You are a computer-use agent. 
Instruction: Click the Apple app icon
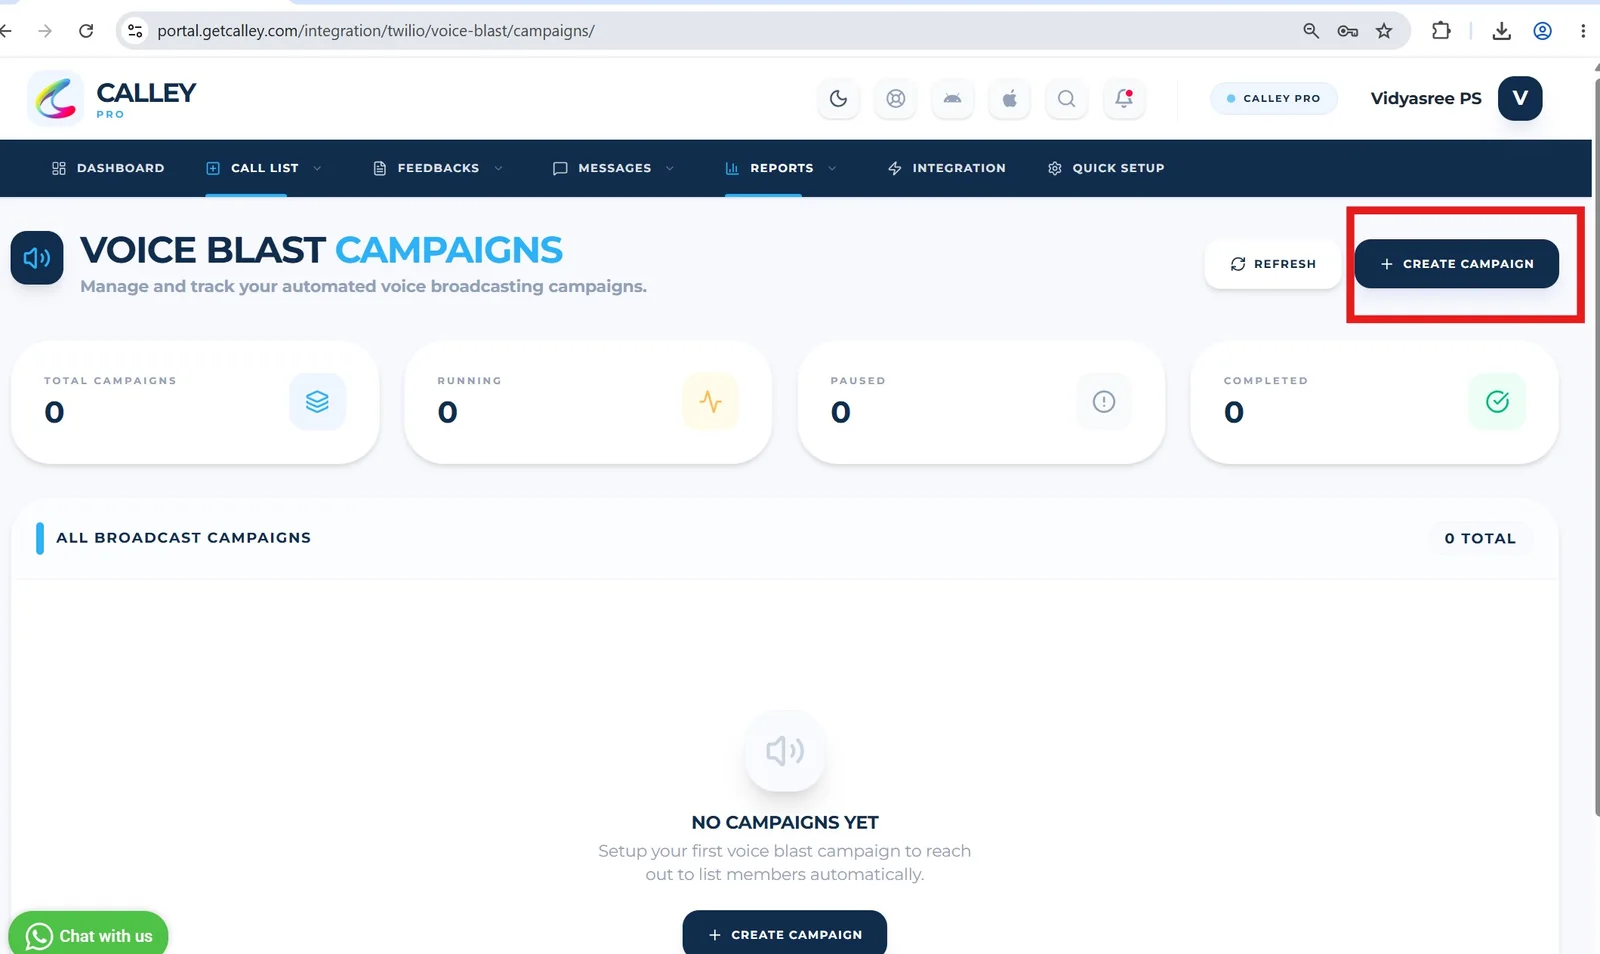pyautogui.click(x=1010, y=98)
